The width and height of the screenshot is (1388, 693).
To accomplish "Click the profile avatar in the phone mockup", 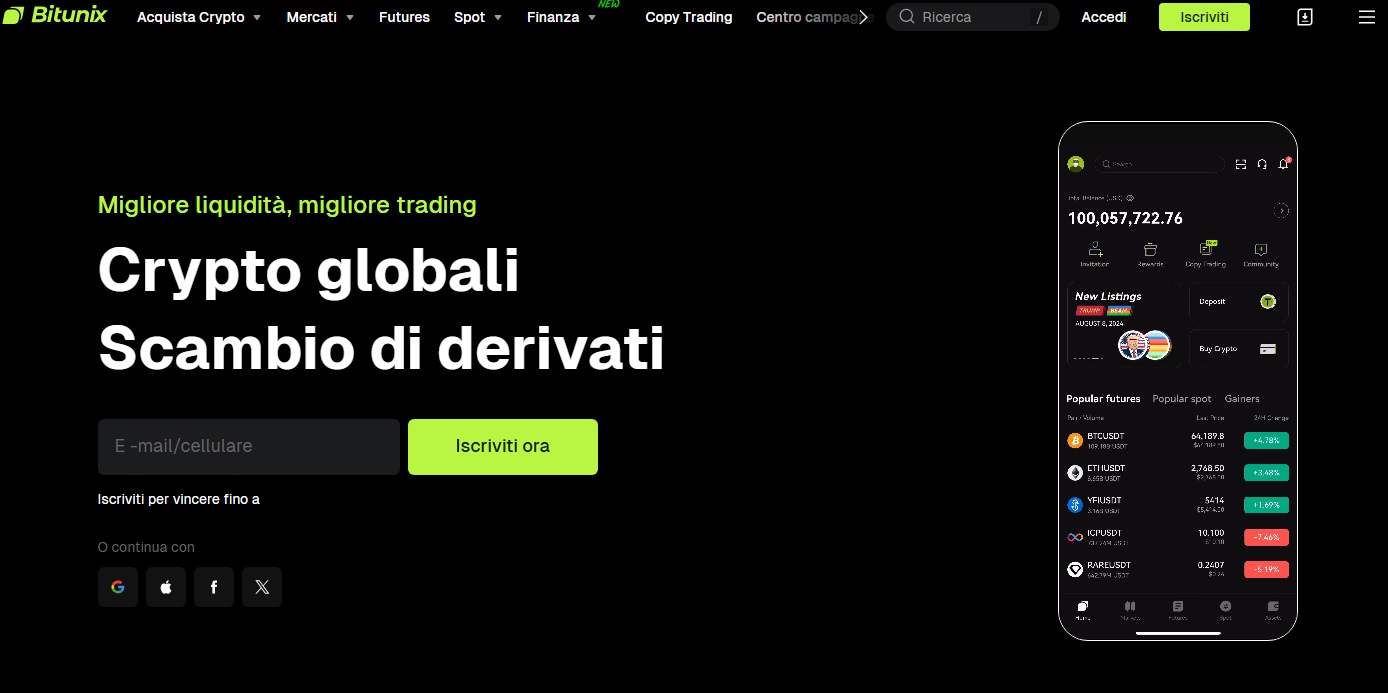I will coord(1076,164).
